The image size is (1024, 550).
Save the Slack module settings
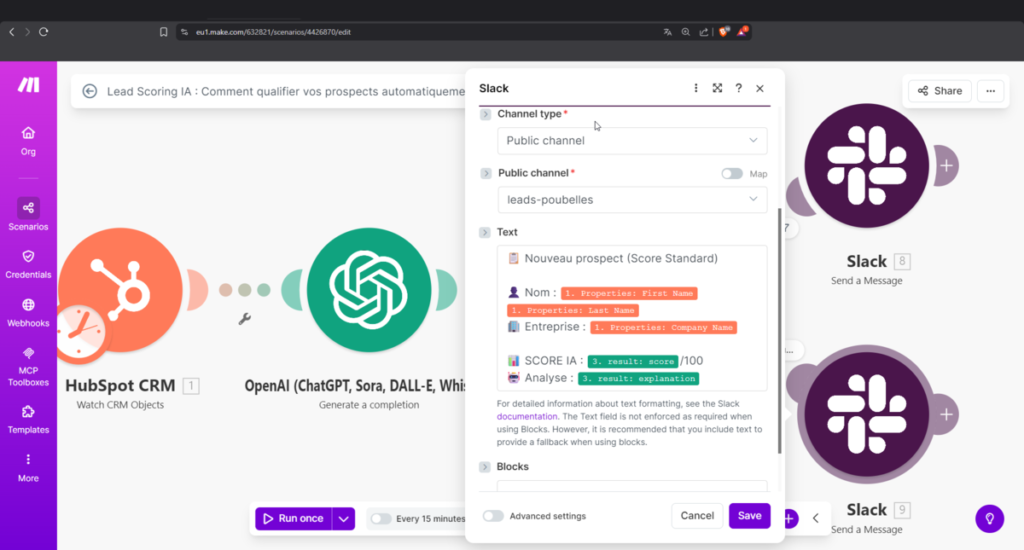coord(749,516)
